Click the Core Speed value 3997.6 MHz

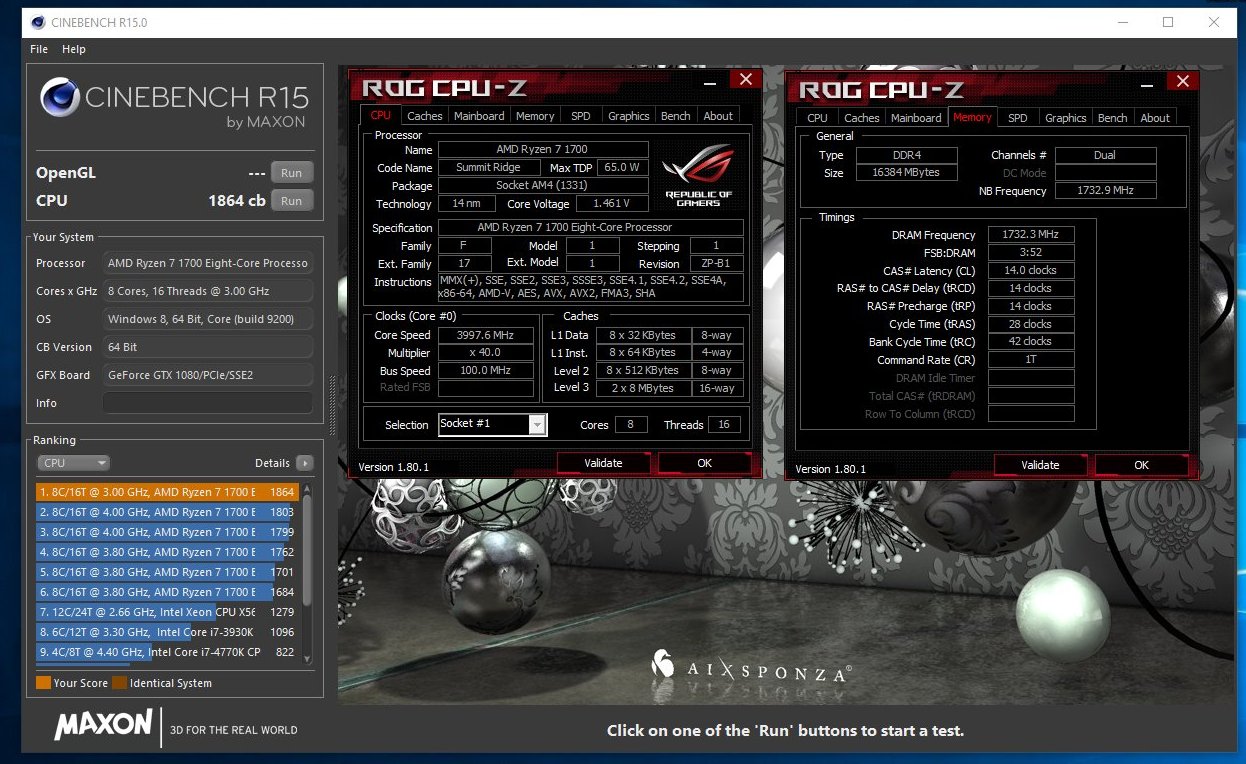(x=485, y=335)
